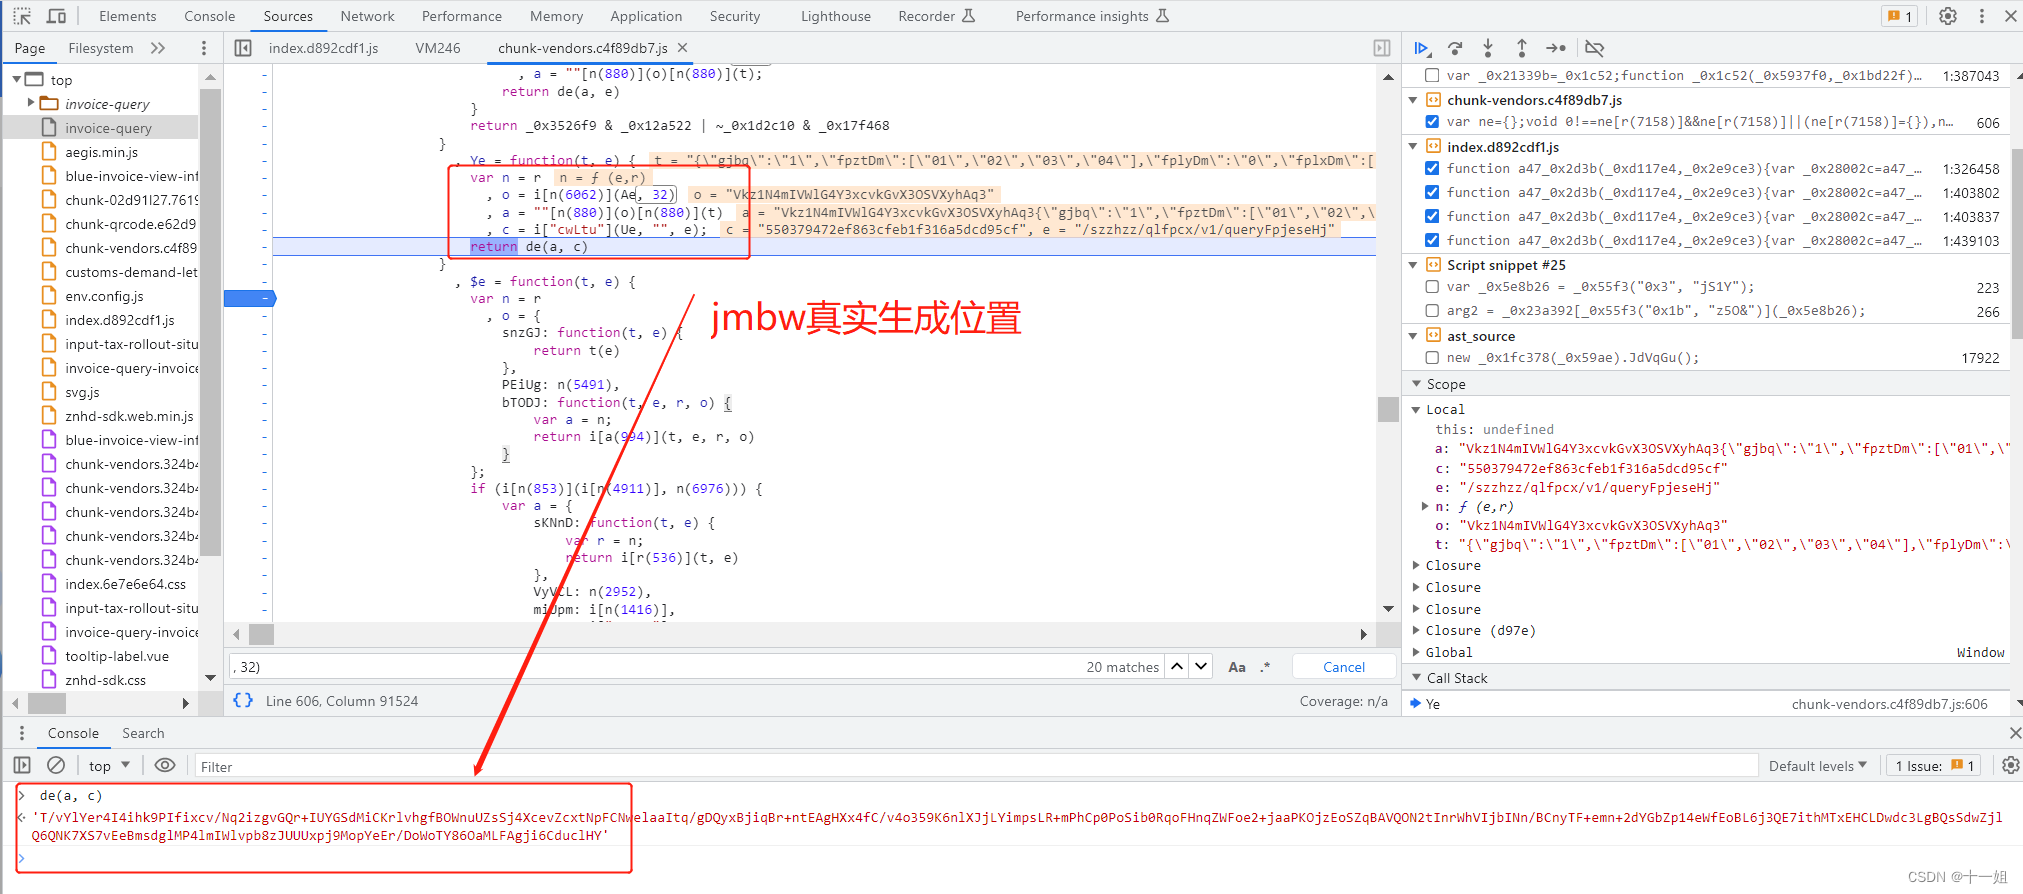2023x894 pixels.
Task: Open aegis.min.js in file tree
Action: point(101,152)
